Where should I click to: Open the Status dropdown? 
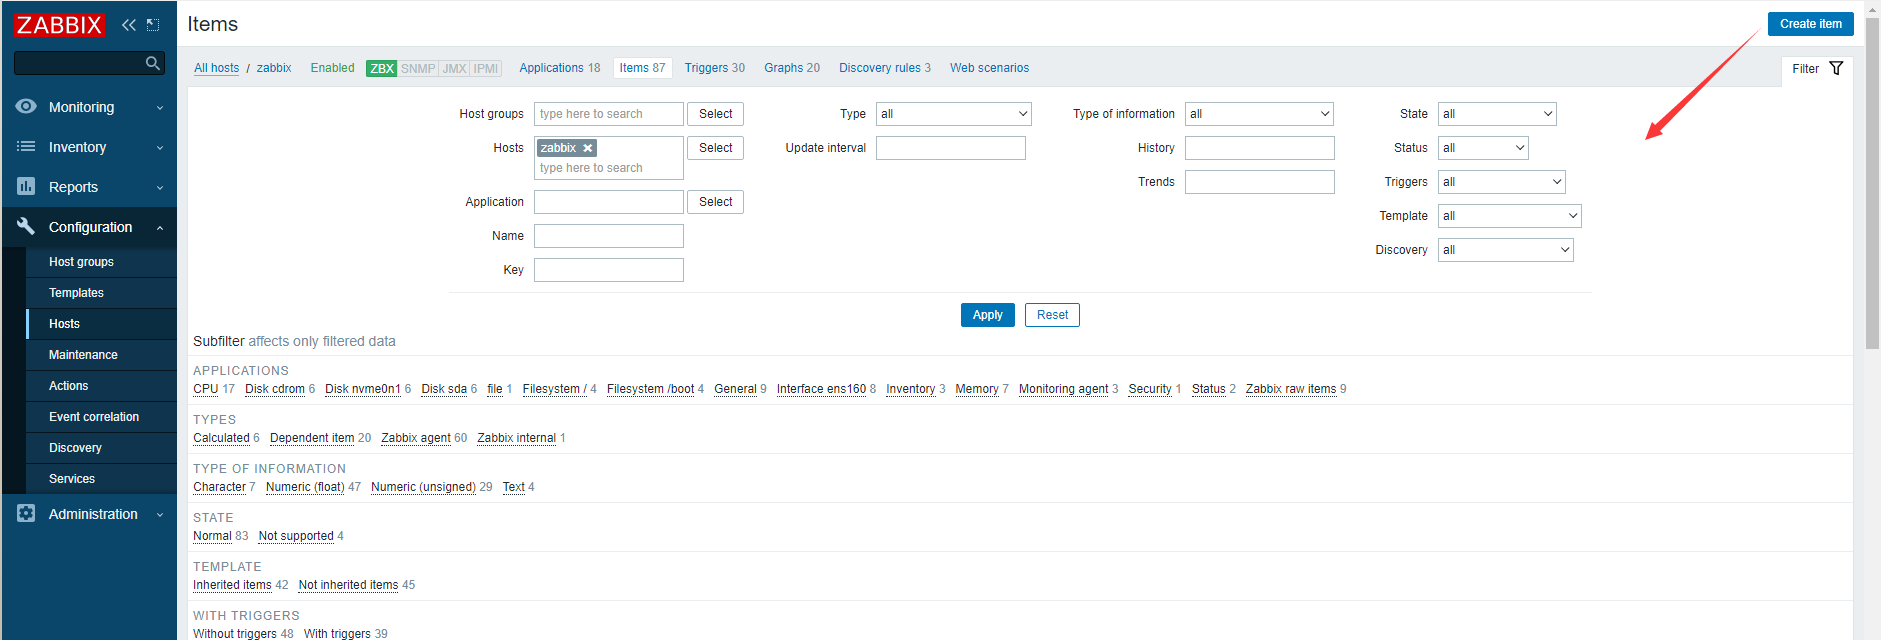(1483, 148)
